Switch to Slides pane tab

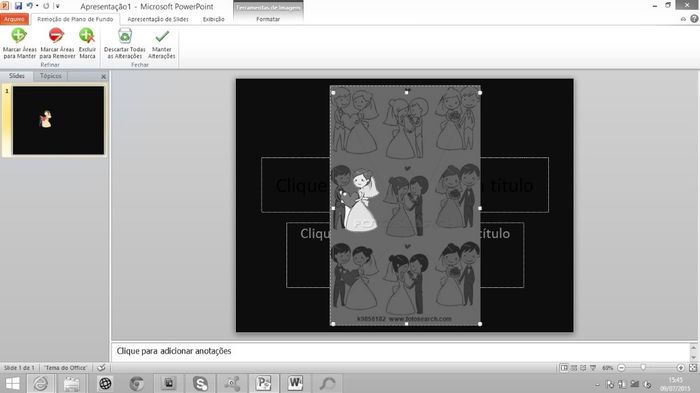click(x=17, y=76)
